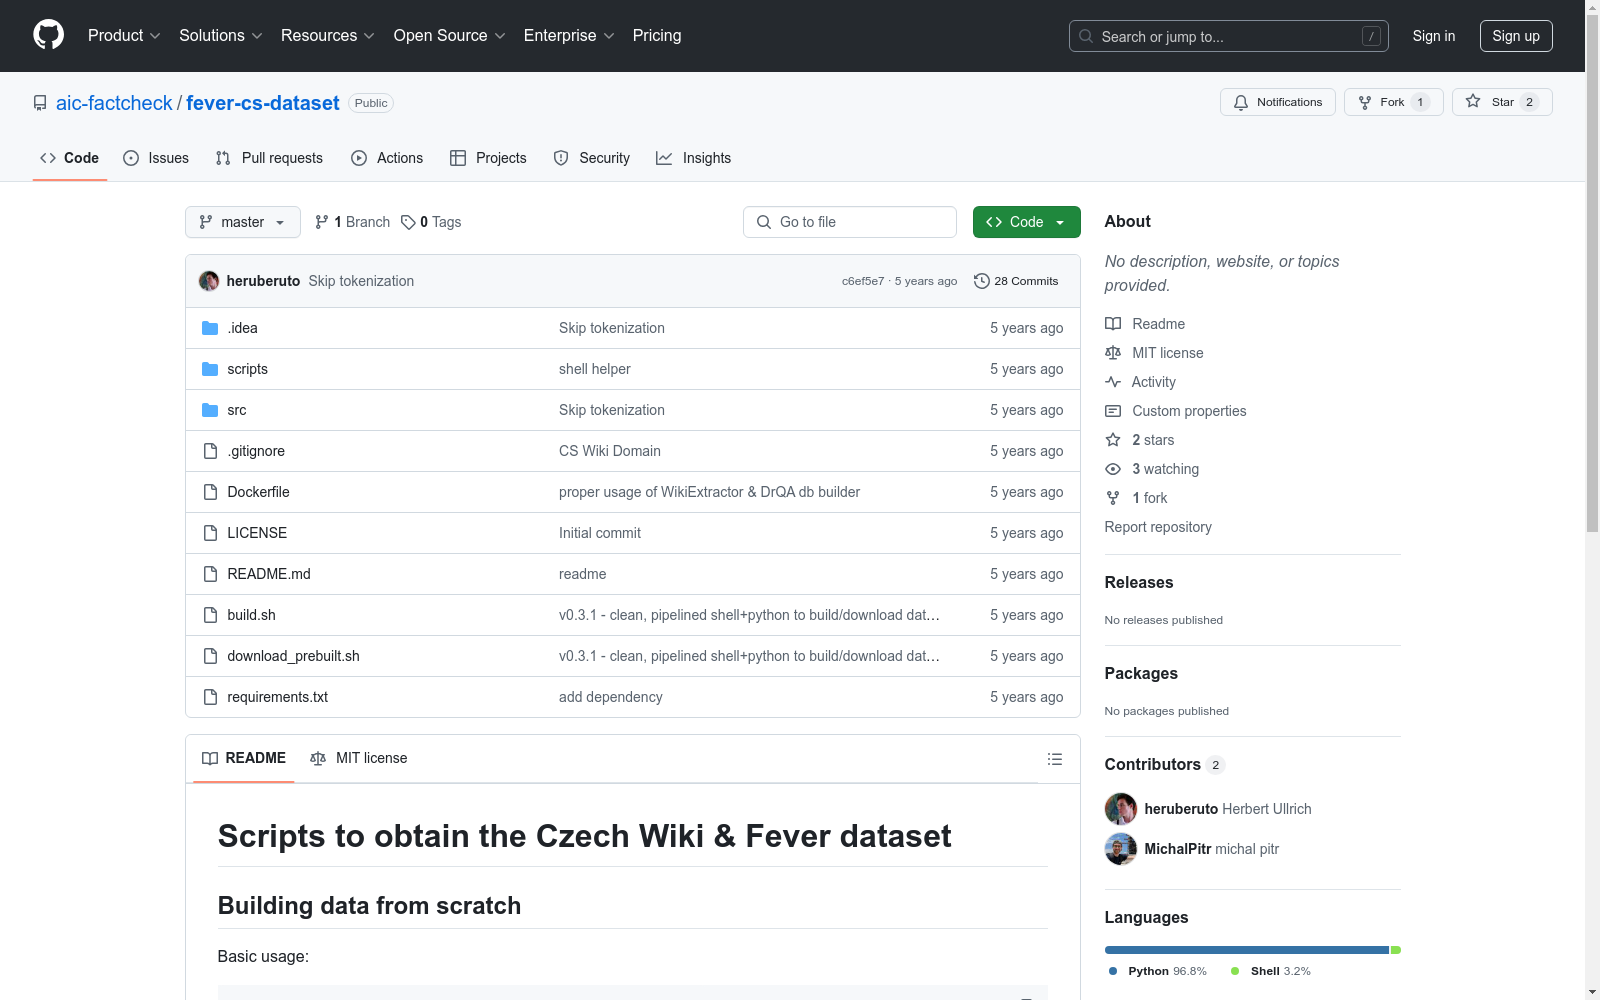Open the commit hash c6ef5e7

pos(863,281)
